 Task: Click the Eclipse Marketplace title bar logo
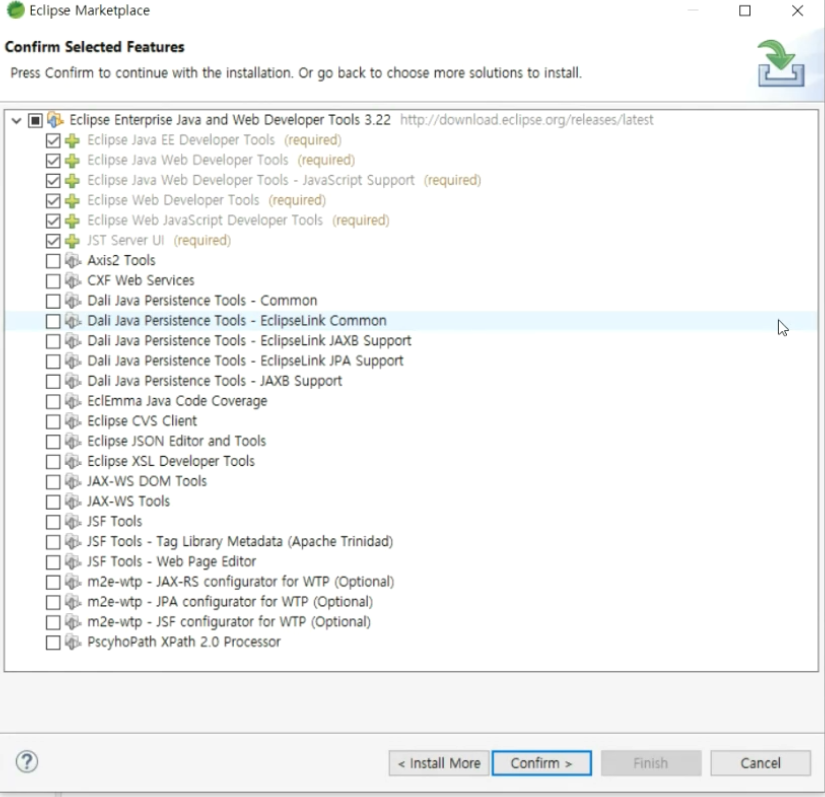click(x=16, y=10)
